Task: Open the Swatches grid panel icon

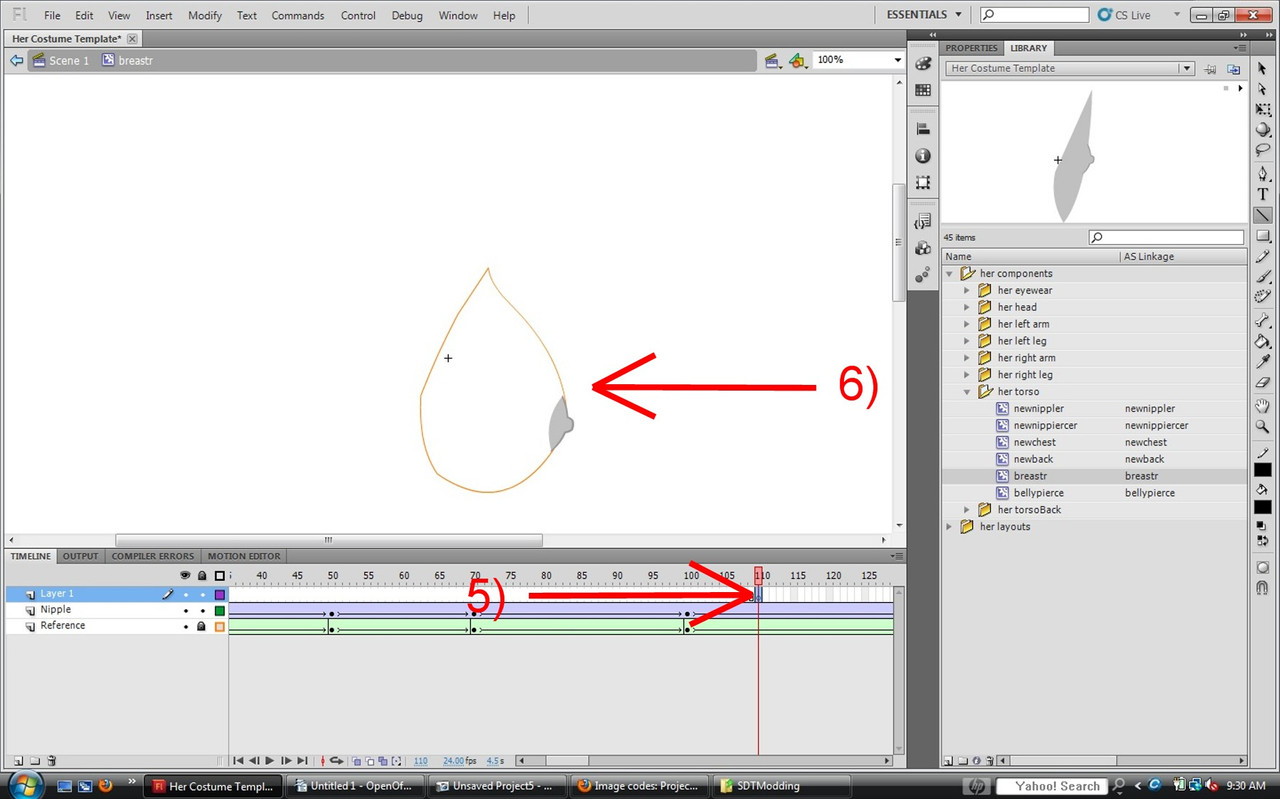Action: point(923,90)
